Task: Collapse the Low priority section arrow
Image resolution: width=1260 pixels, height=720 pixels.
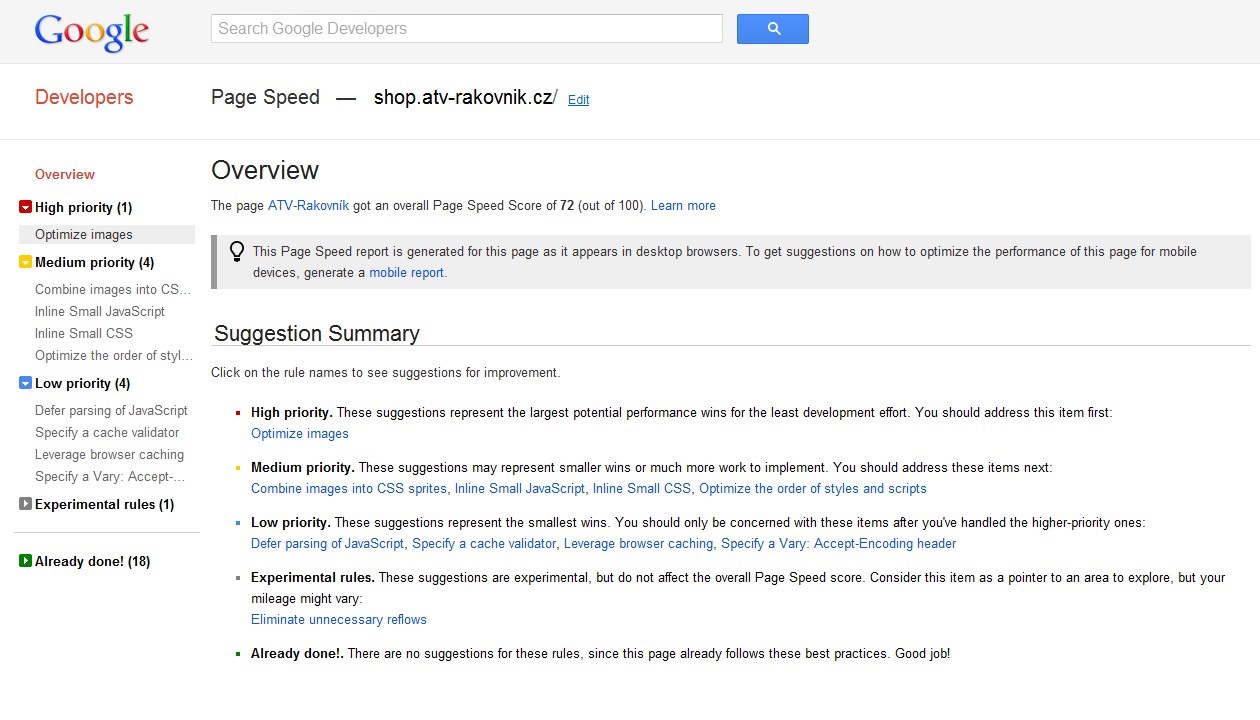Action: (x=25, y=383)
